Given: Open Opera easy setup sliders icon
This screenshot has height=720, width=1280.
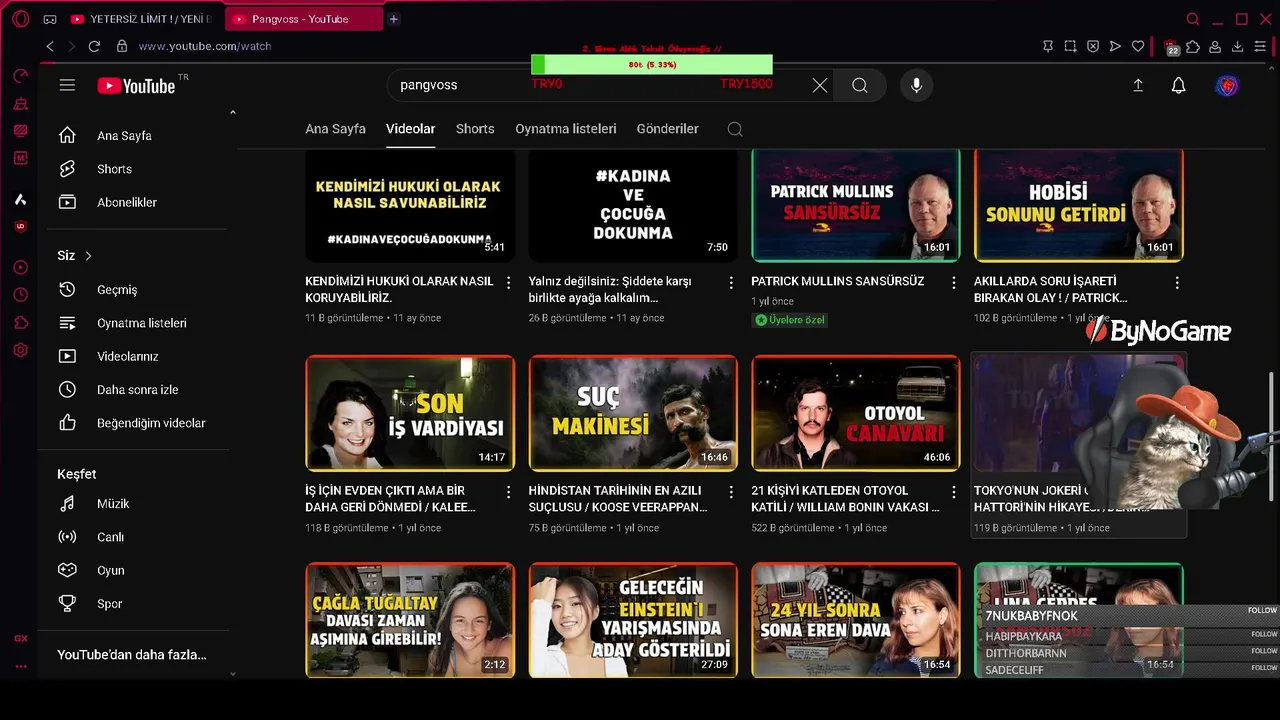Looking at the screenshot, I should point(1259,46).
